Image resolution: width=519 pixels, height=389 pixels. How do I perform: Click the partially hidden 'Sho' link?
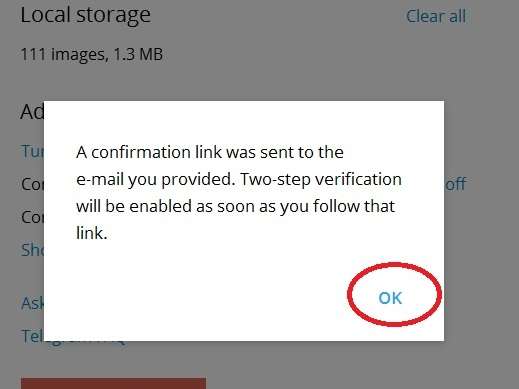[x=32, y=249]
